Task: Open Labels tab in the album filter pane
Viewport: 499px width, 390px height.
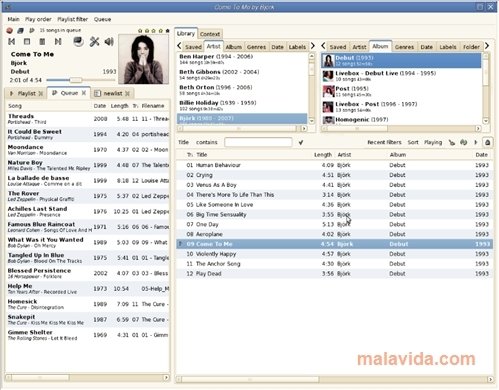Action: [448, 47]
